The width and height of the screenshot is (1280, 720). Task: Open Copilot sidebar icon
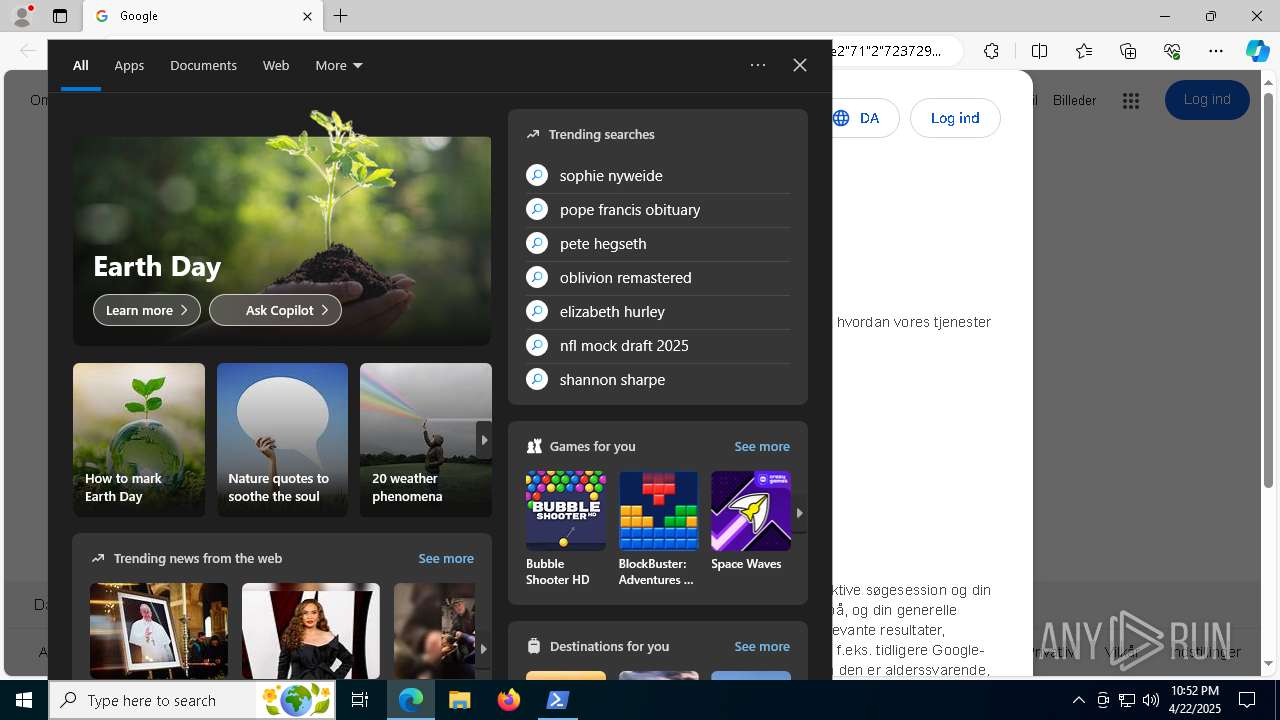click(1257, 51)
